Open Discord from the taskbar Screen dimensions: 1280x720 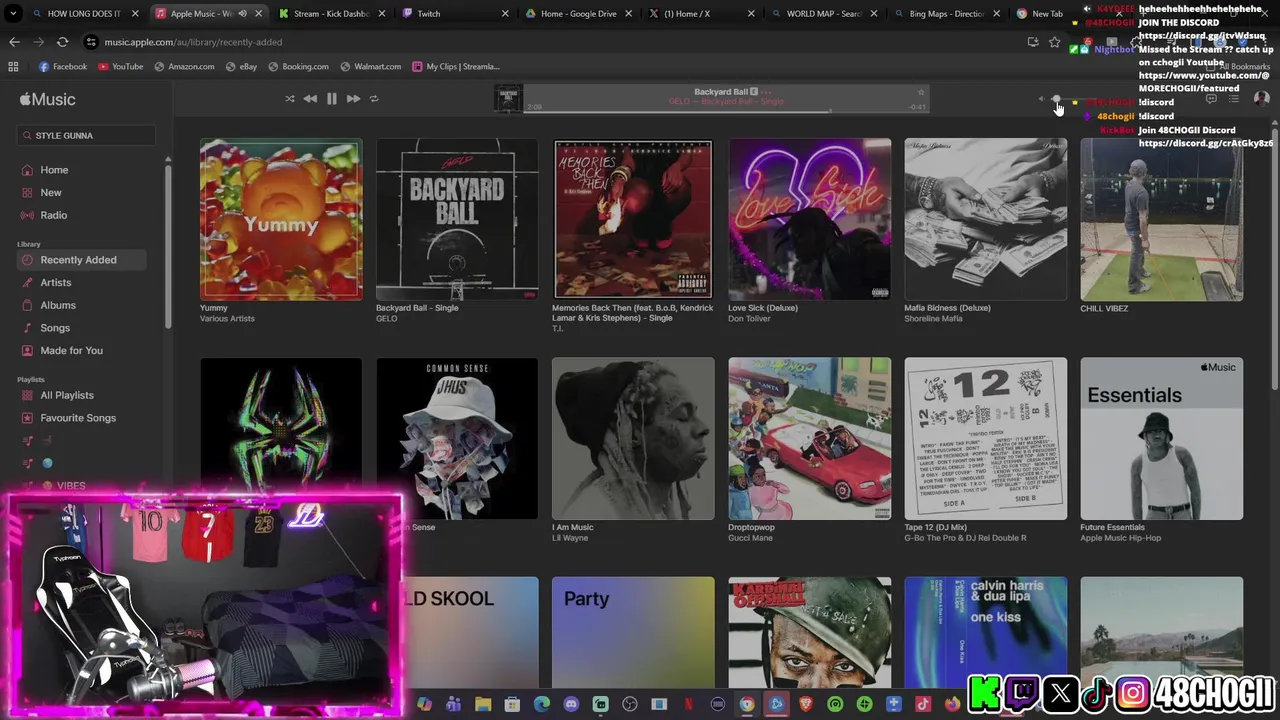[x=571, y=705]
